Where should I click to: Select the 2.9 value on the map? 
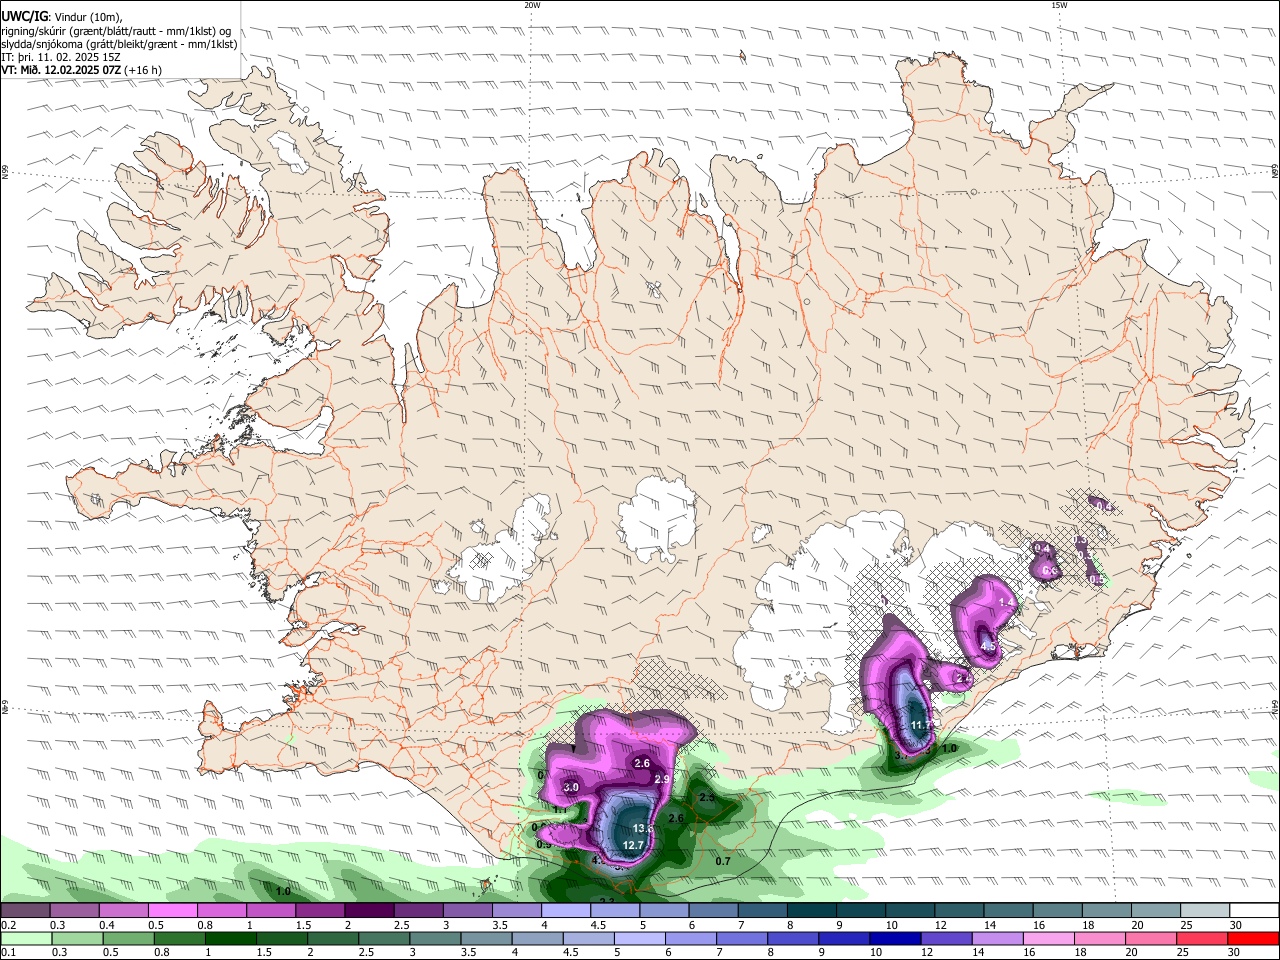662,779
